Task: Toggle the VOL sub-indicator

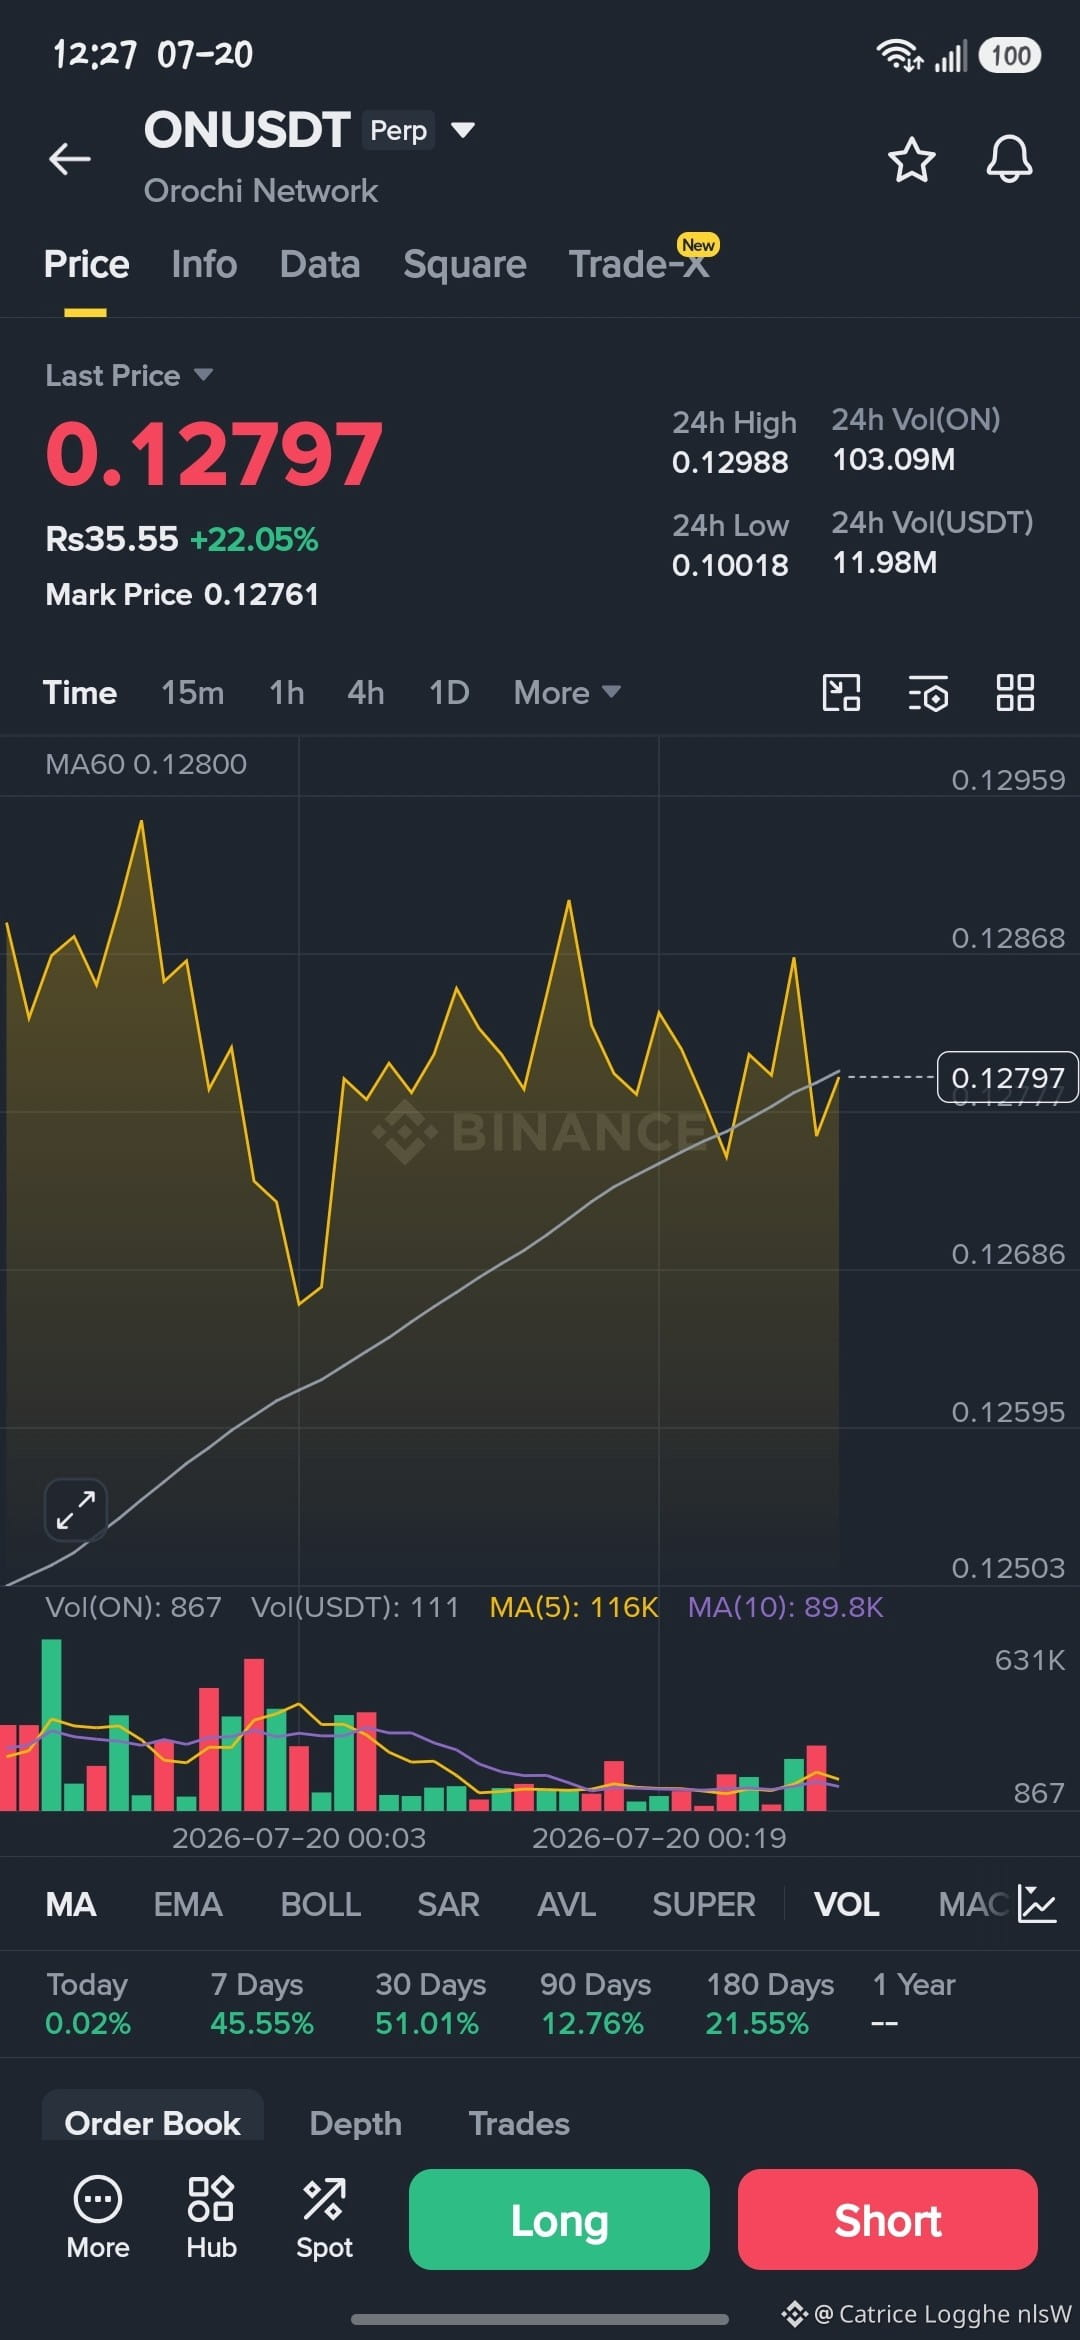Action: pos(847,1904)
